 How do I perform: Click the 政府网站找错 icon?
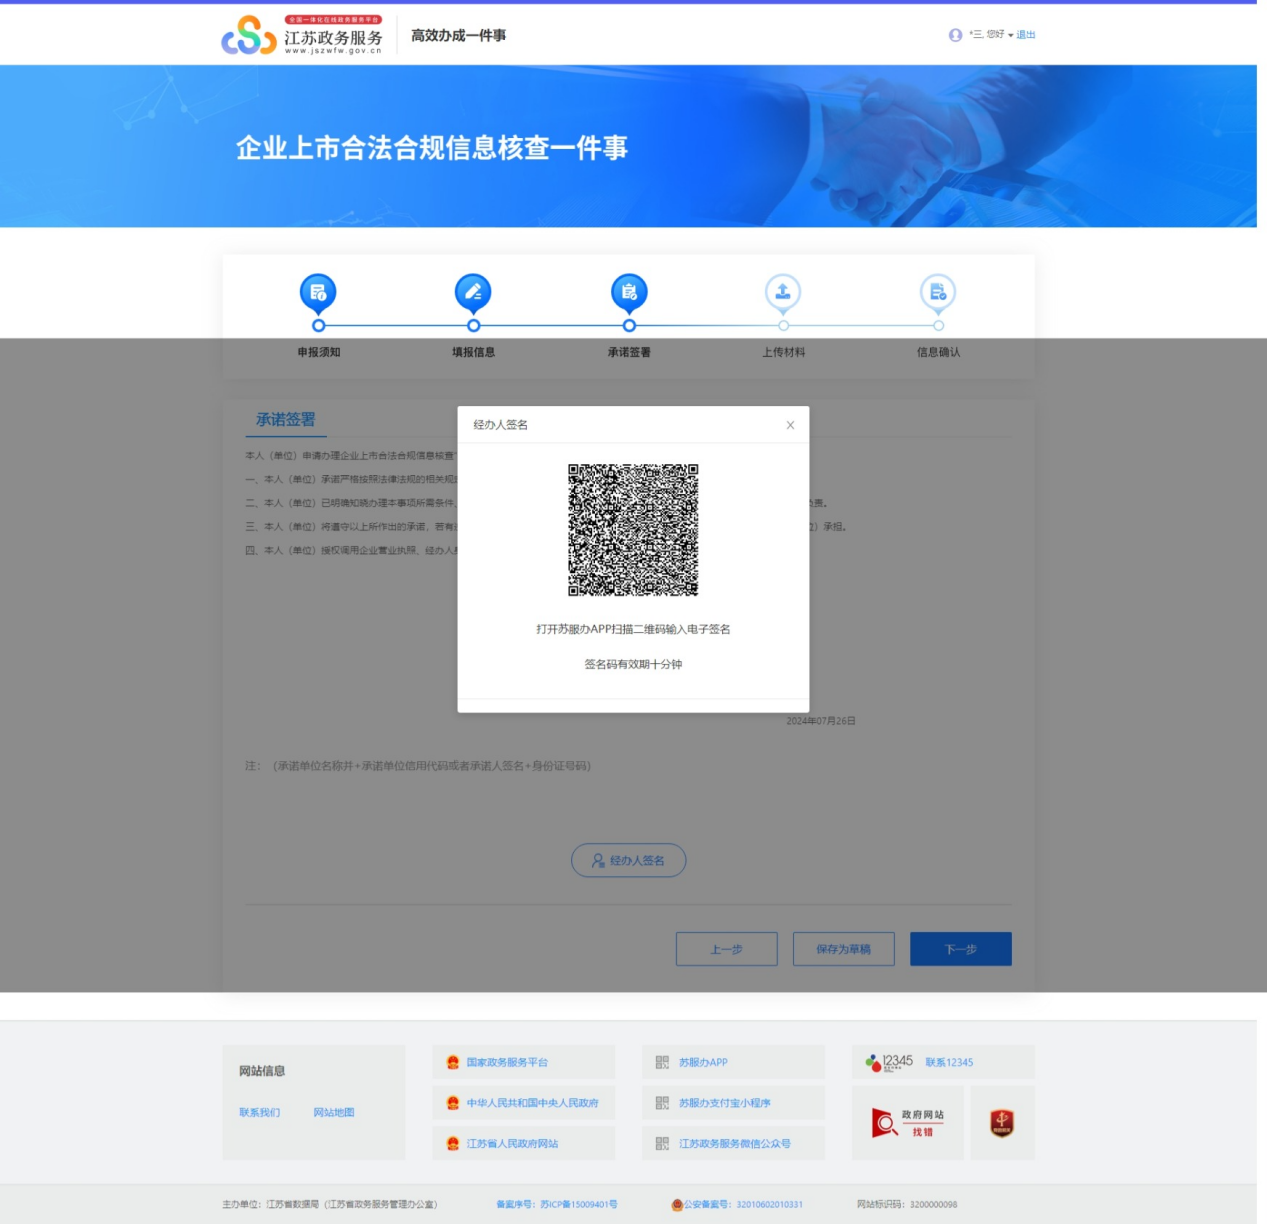pyautogui.click(x=908, y=1123)
